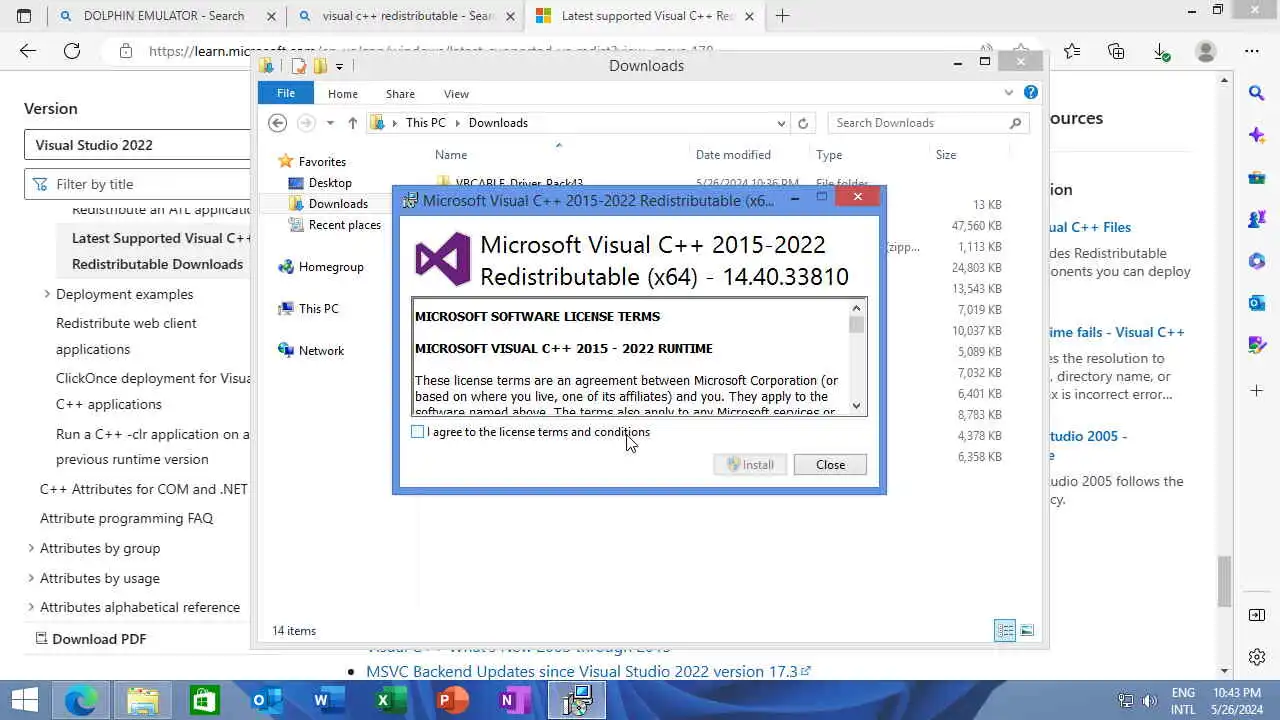Image resolution: width=1280 pixels, height=720 pixels.
Task: Check the license terms agreement checkbox
Action: click(417, 432)
